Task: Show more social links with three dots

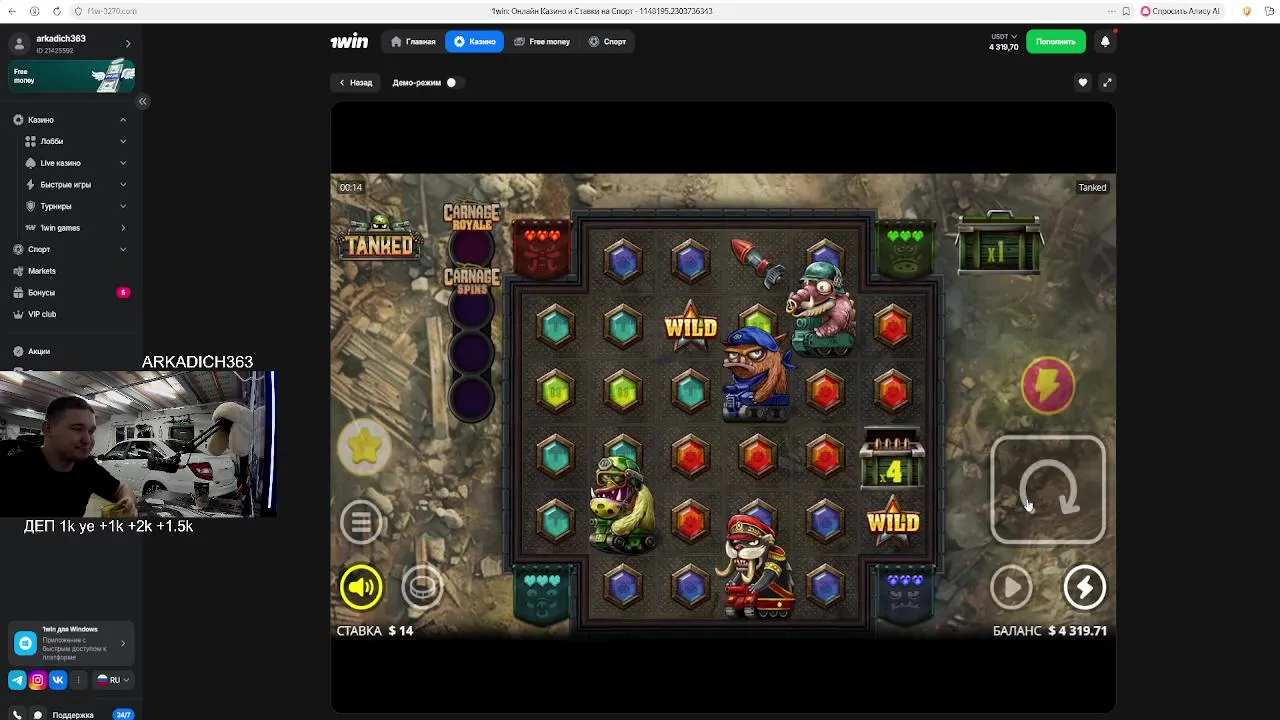Action: tap(78, 680)
